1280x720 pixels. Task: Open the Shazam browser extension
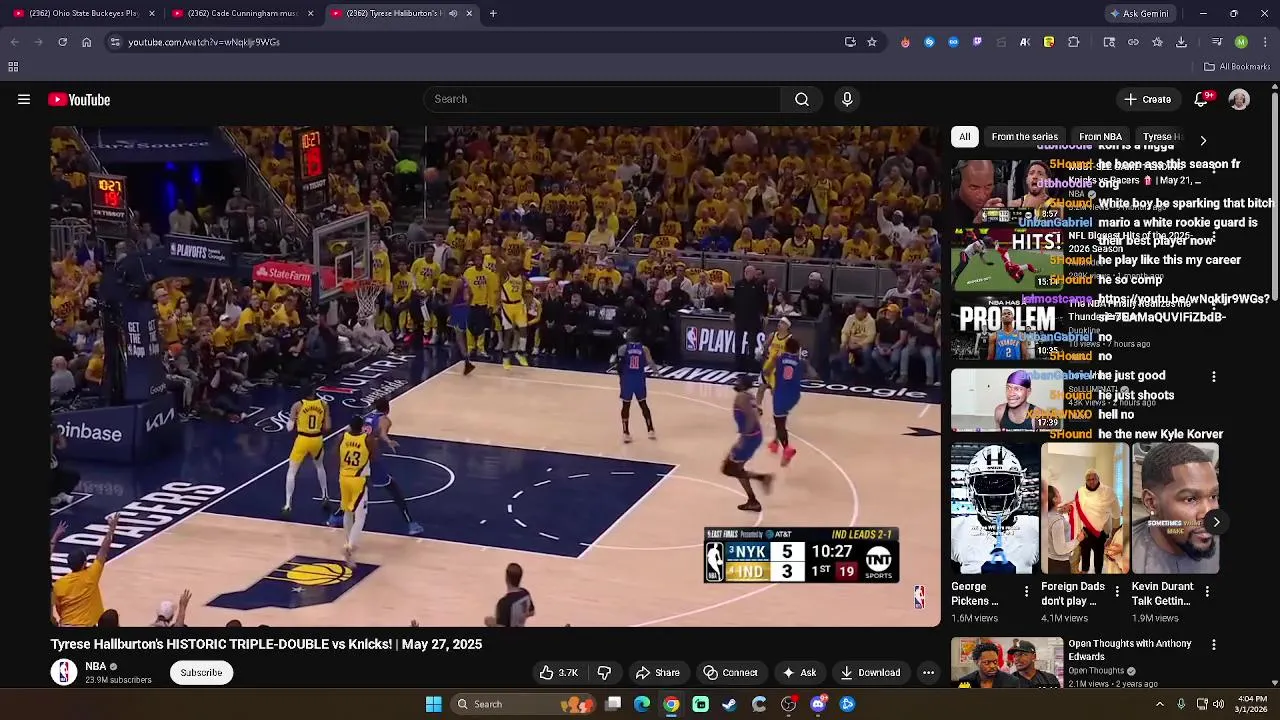click(x=929, y=42)
